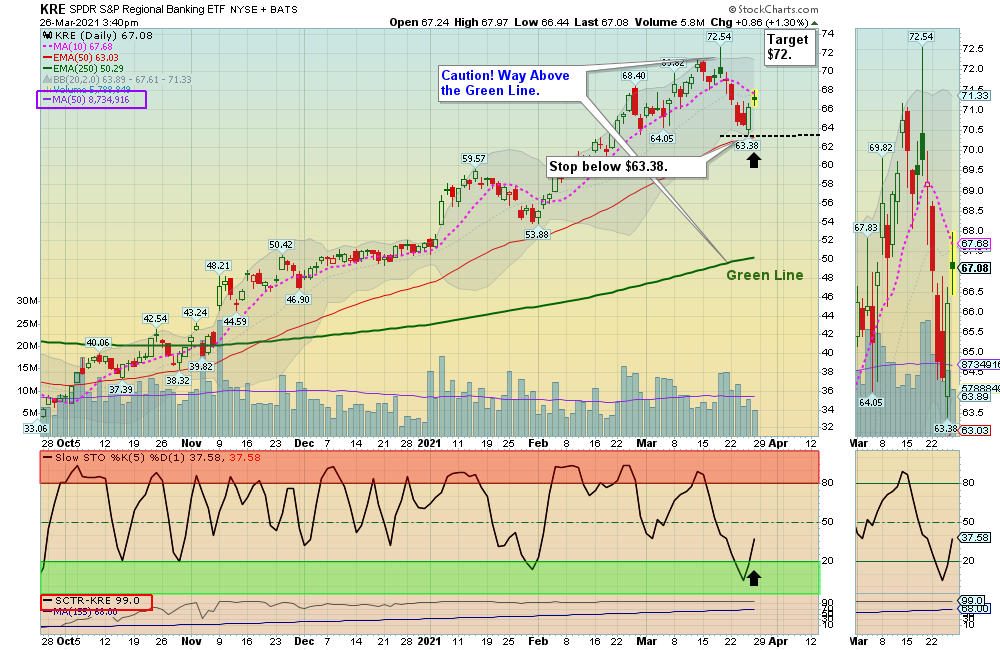Image resolution: width=1000 pixels, height=650 pixels.
Task: Click the Stop below $63.38 label
Action: coord(625,165)
